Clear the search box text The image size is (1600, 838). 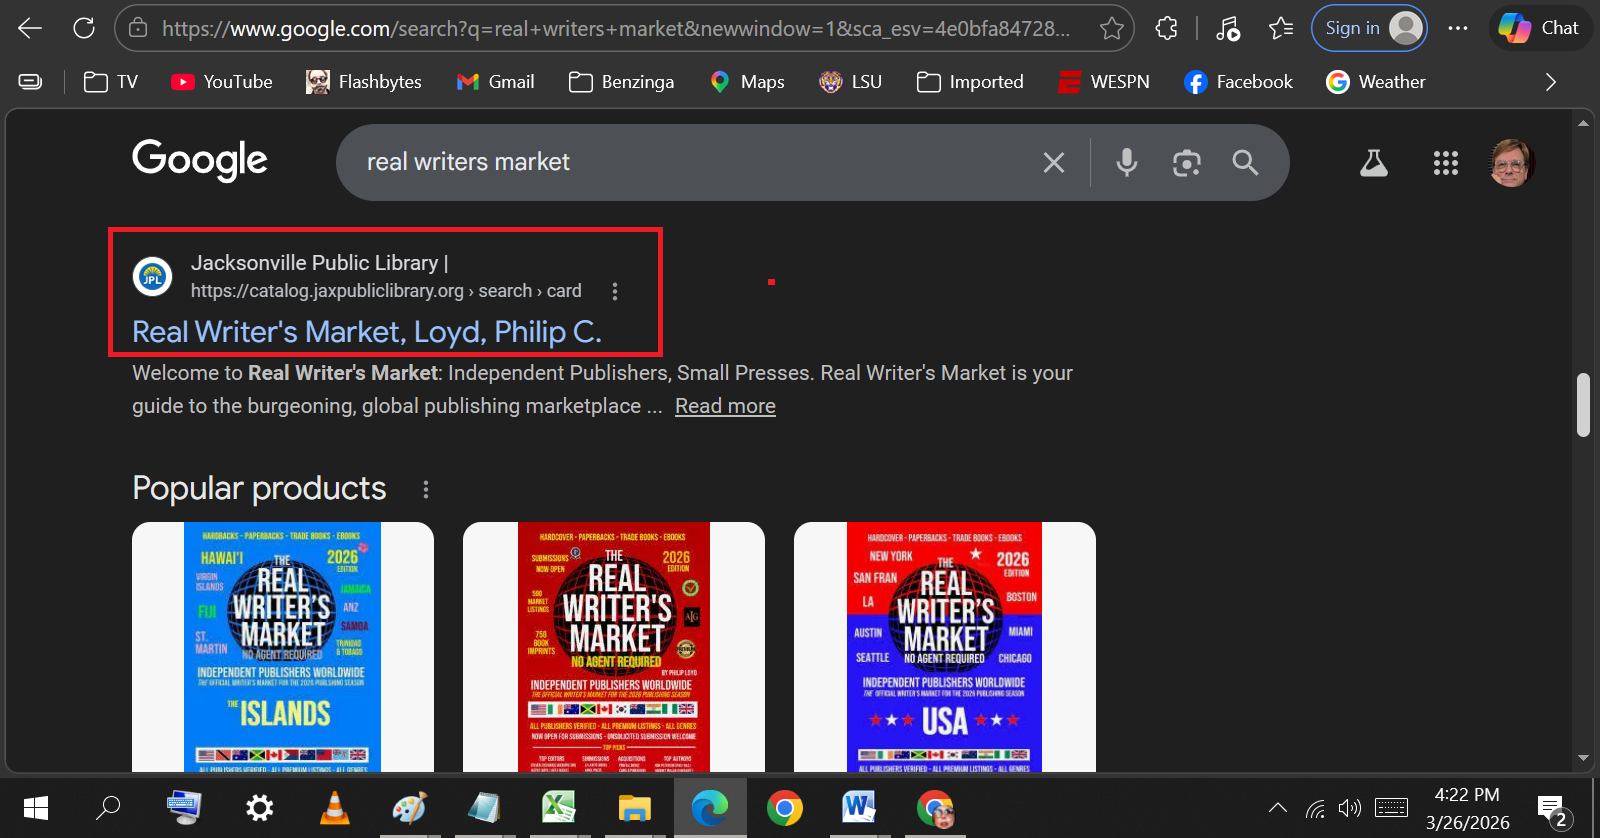coord(1054,163)
